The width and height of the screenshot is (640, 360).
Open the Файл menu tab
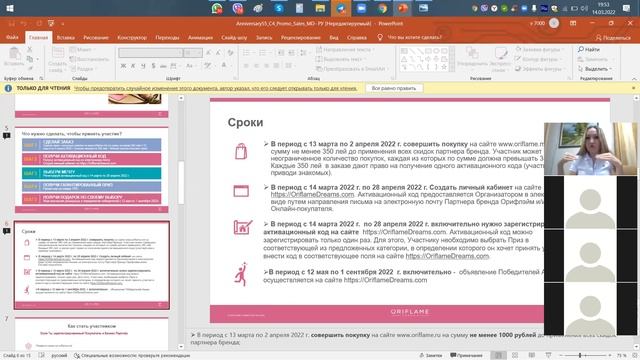point(12,37)
